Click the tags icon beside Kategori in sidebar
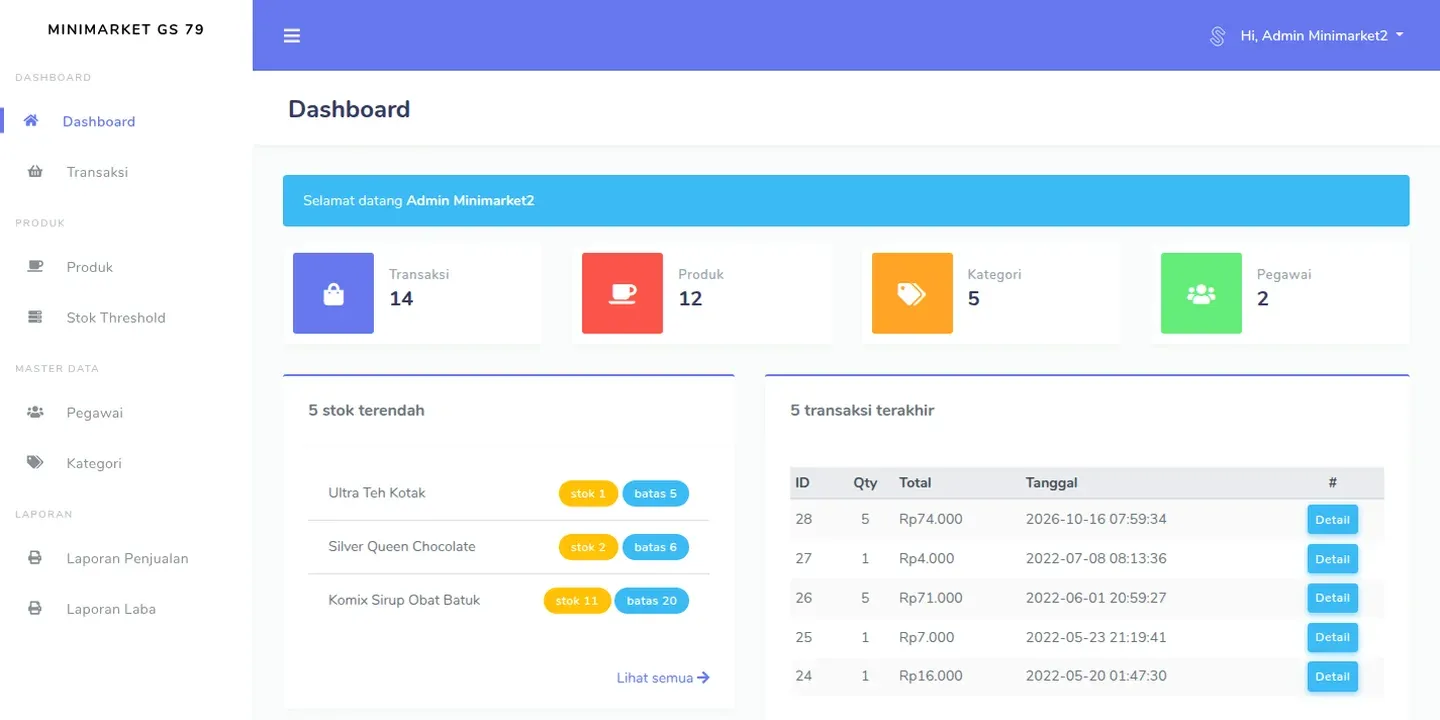1440x720 pixels. (x=35, y=463)
